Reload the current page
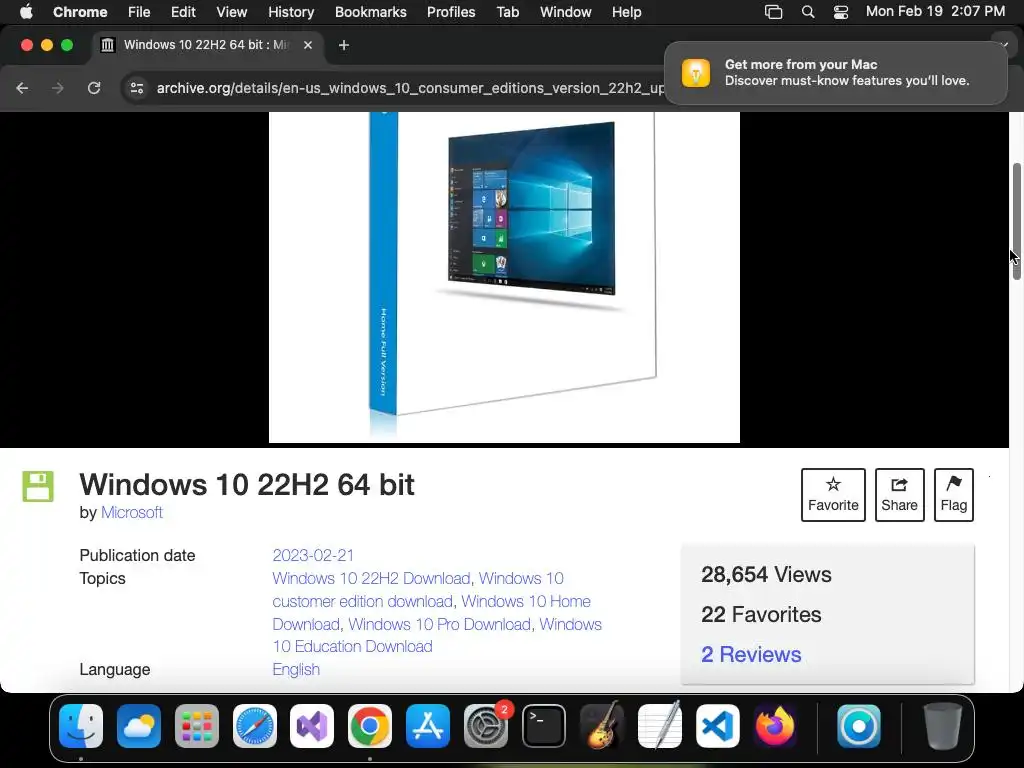Image resolution: width=1024 pixels, height=768 pixels. tap(94, 88)
